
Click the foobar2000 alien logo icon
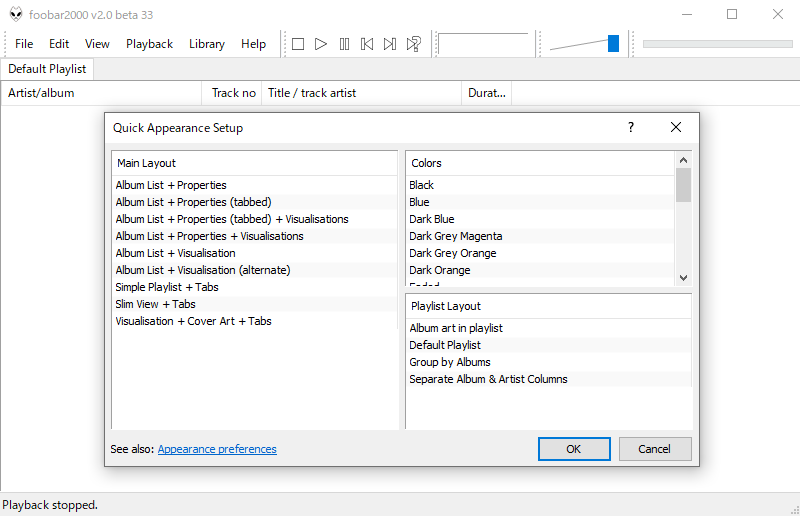(16, 14)
